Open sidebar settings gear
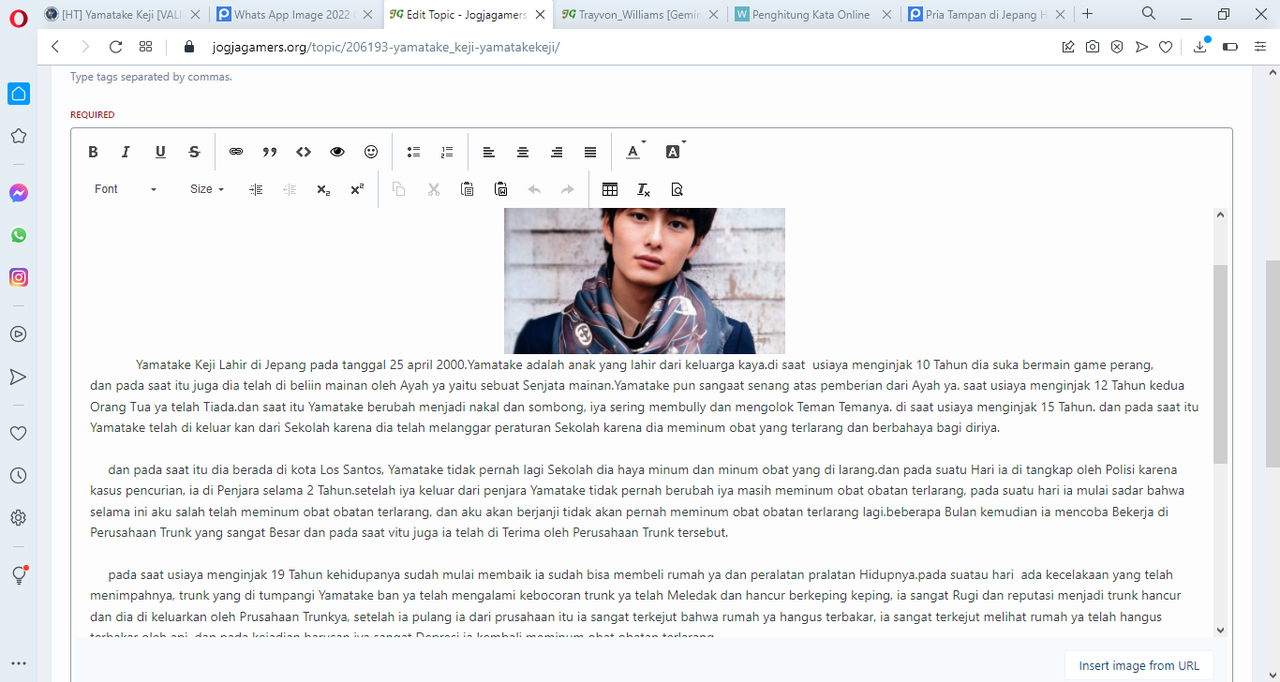 [x=18, y=517]
